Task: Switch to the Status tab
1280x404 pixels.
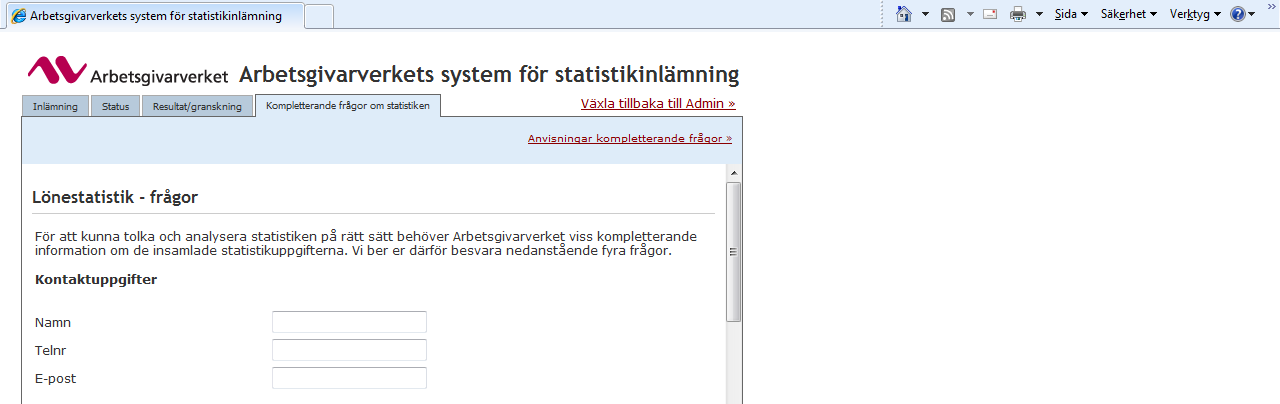Action: [x=115, y=106]
